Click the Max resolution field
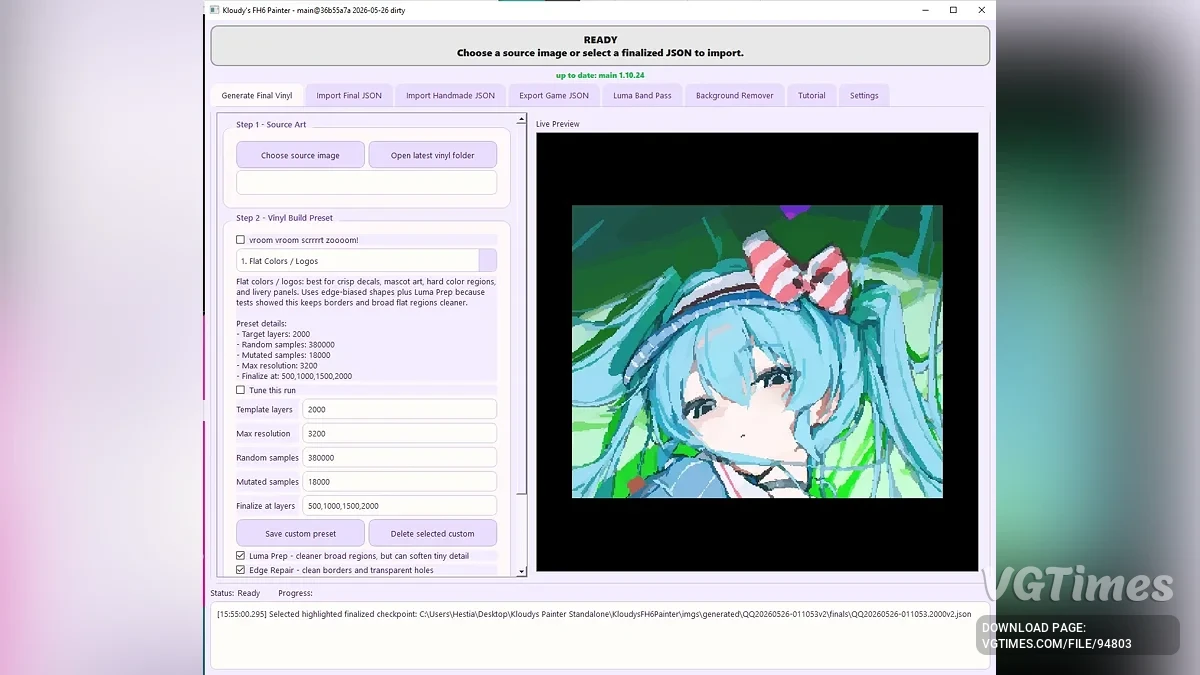The image size is (1200, 675). coord(399,433)
